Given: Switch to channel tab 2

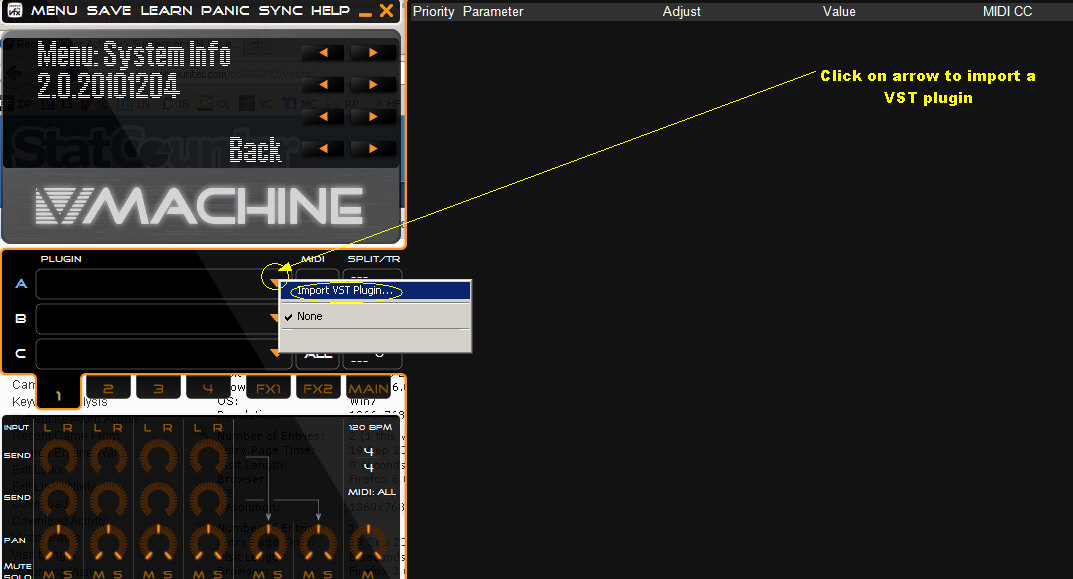Looking at the screenshot, I should tap(108, 388).
